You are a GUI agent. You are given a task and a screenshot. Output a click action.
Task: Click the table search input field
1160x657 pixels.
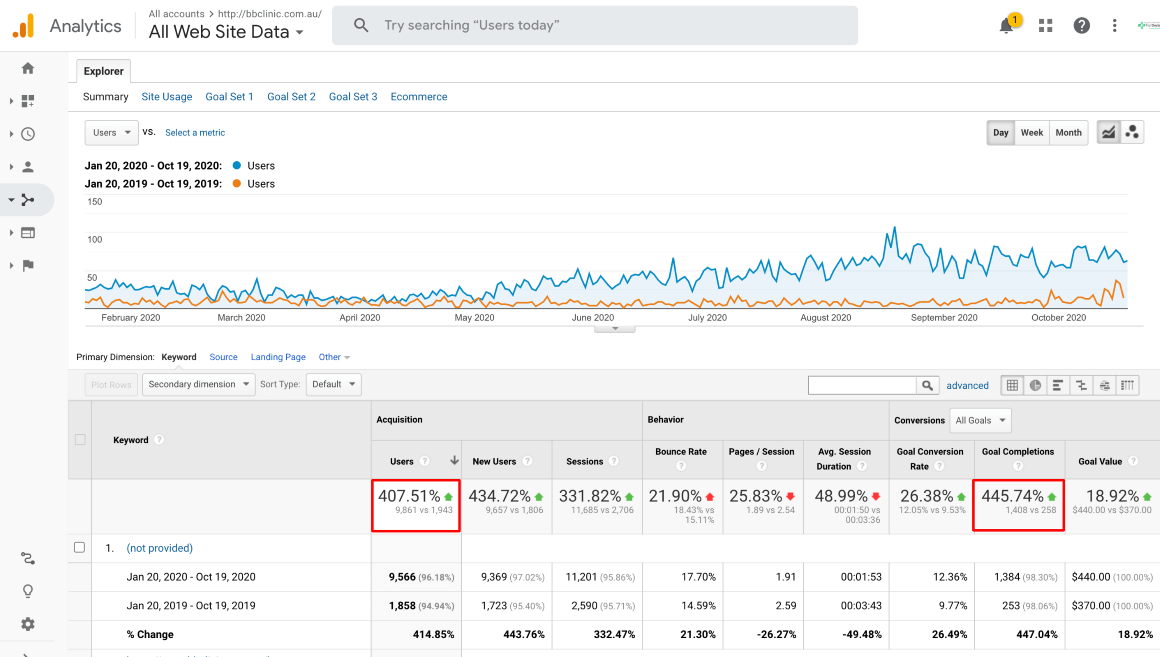pos(862,385)
